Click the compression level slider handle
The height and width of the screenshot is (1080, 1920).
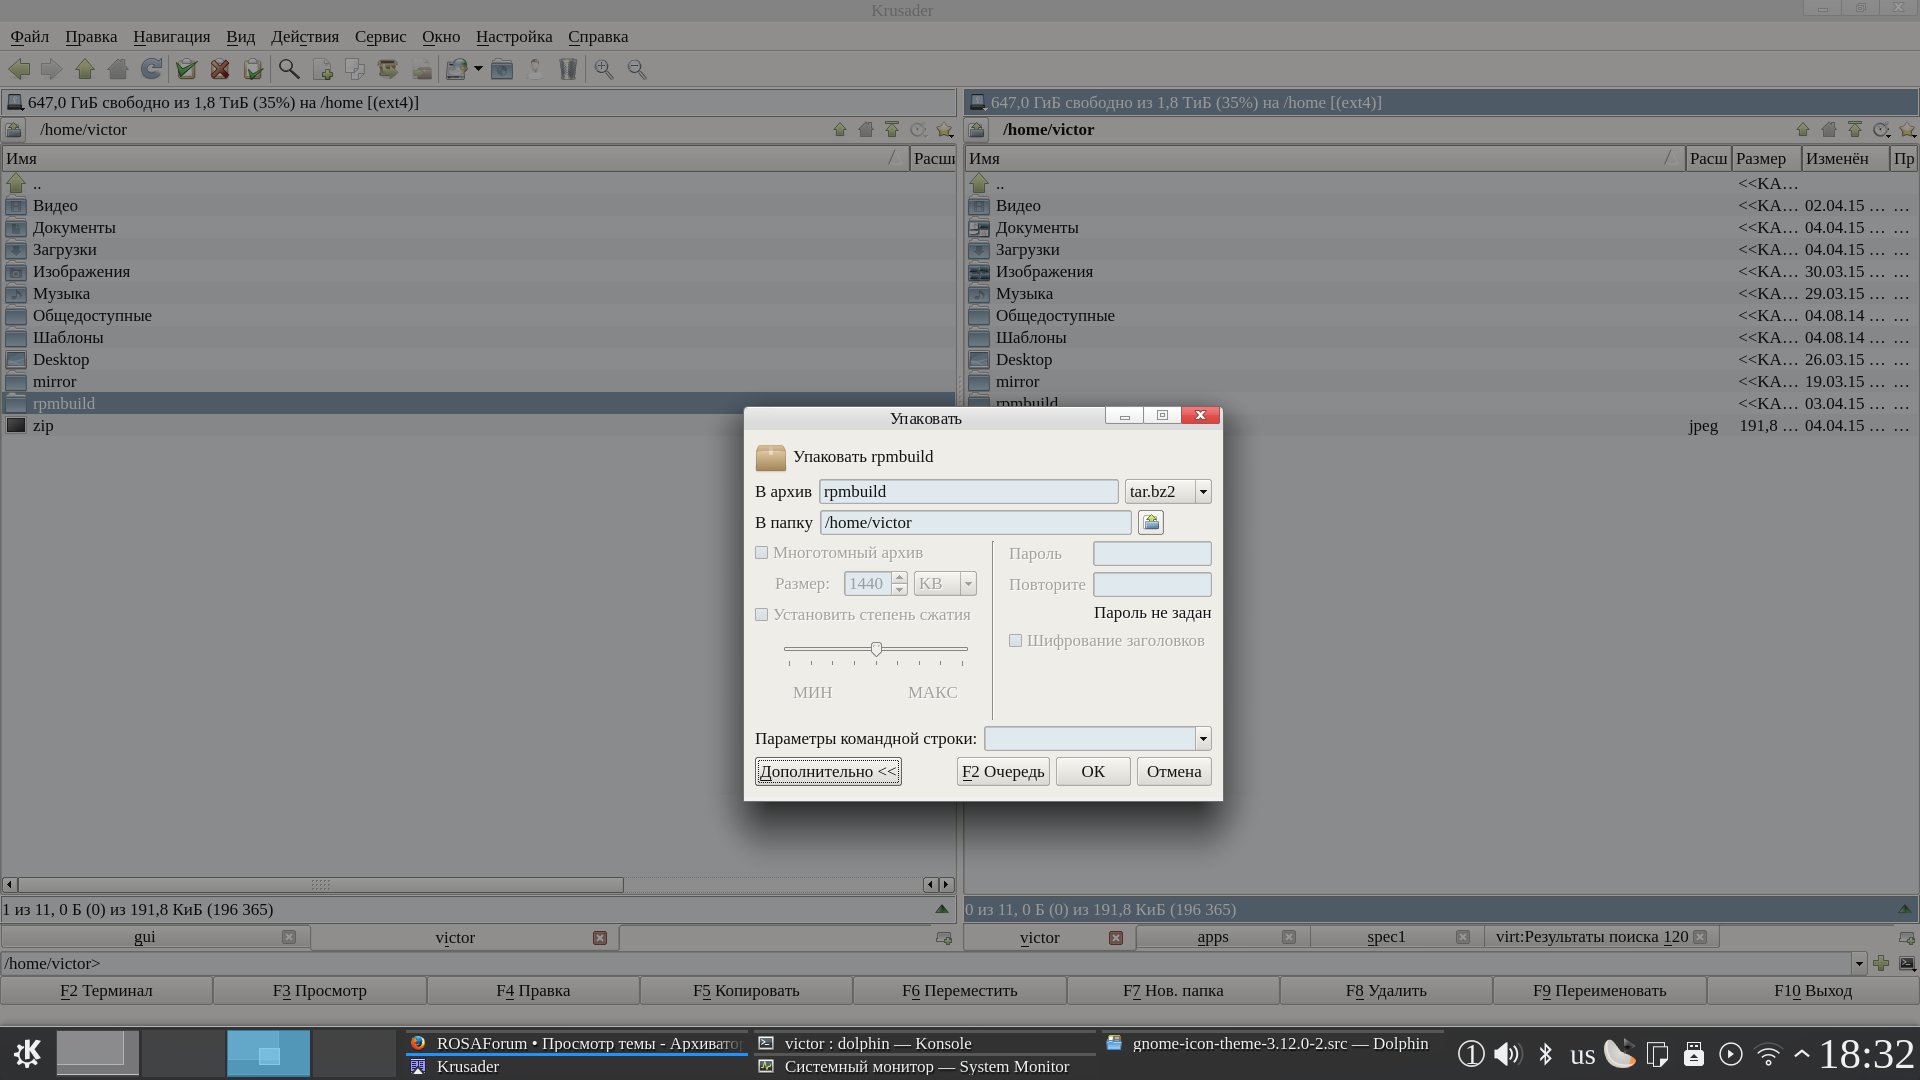(x=876, y=649)
